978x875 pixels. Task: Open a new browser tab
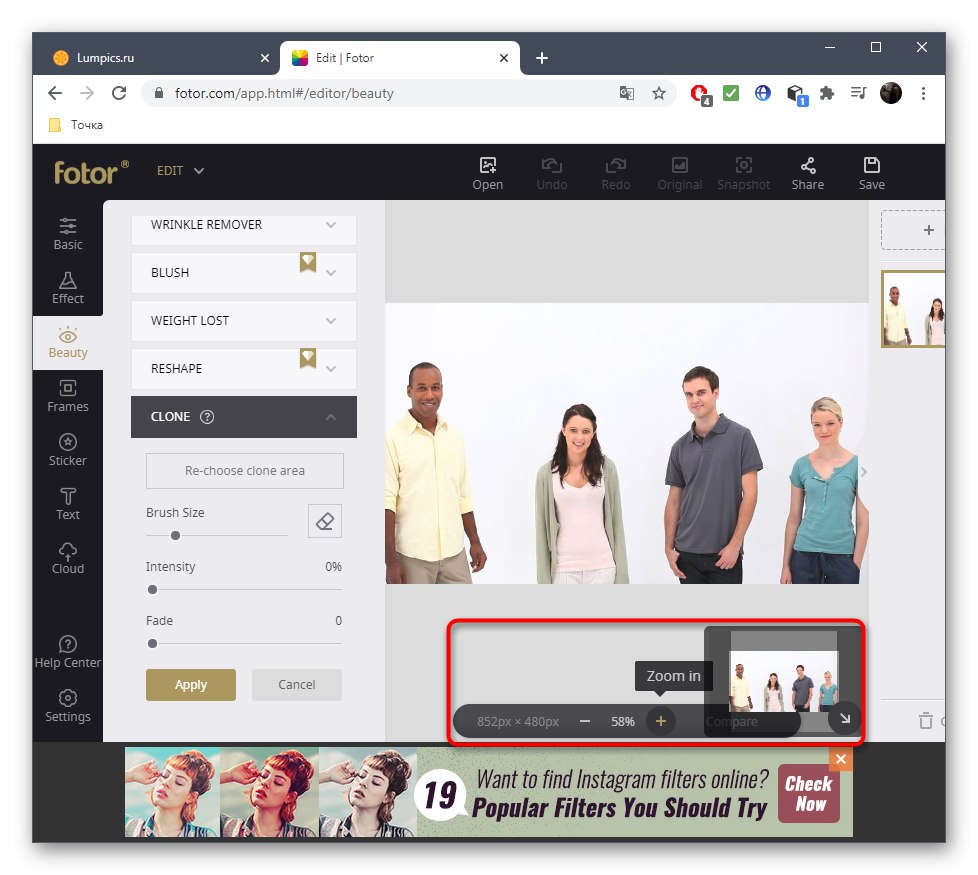542,58
